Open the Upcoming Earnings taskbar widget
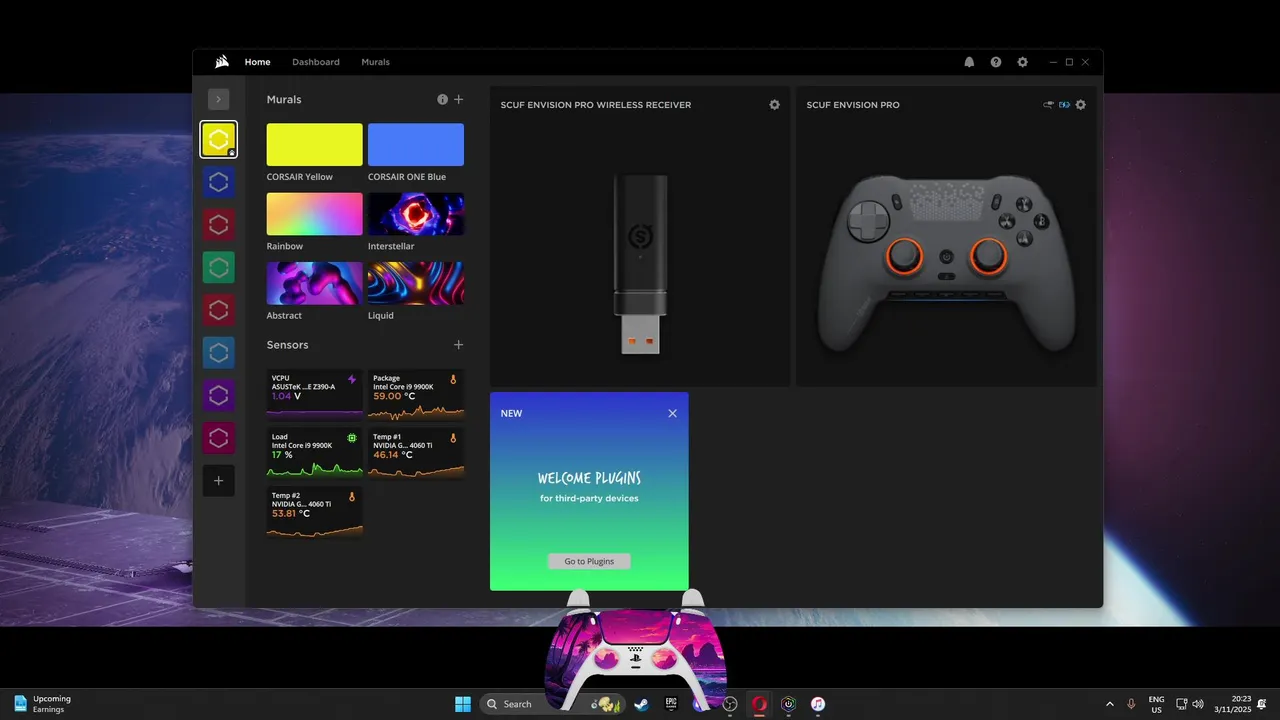Viewport: 1280px width, 720px height. [42, 704]
